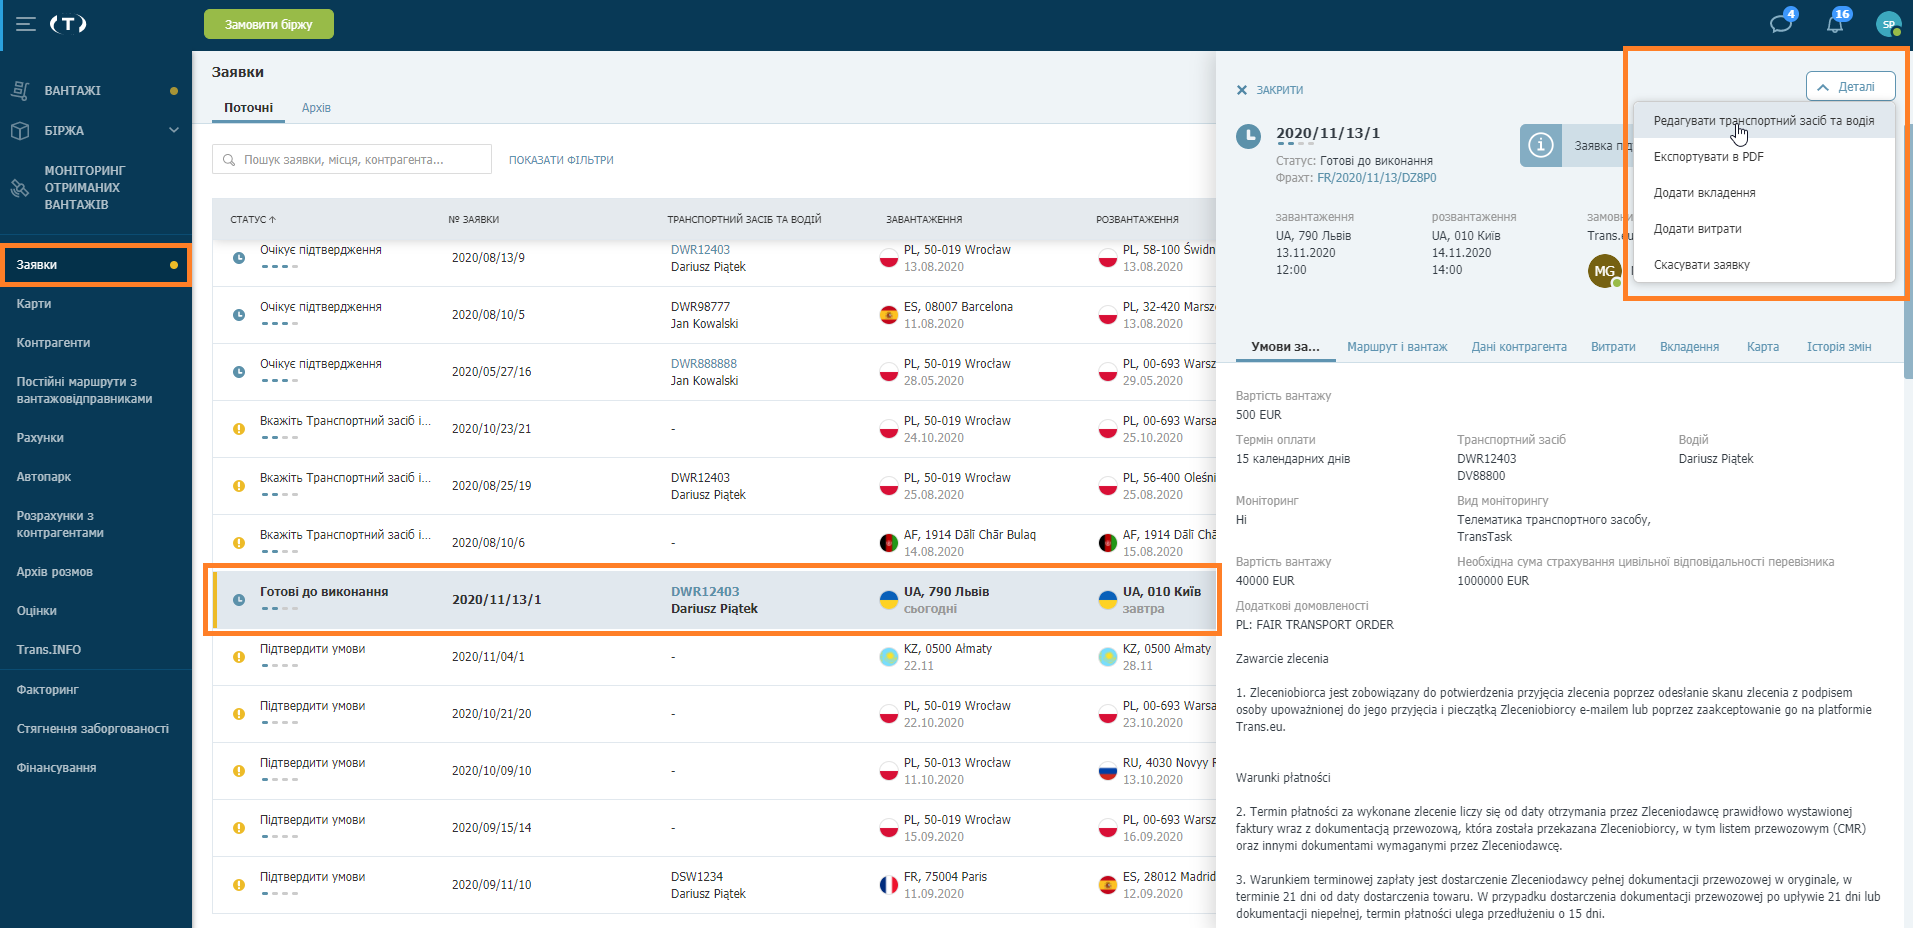Click Kazakhstan flag beside KZ, 0500 Almaty loading
The image size is (1913, 928).
[888, 657]
